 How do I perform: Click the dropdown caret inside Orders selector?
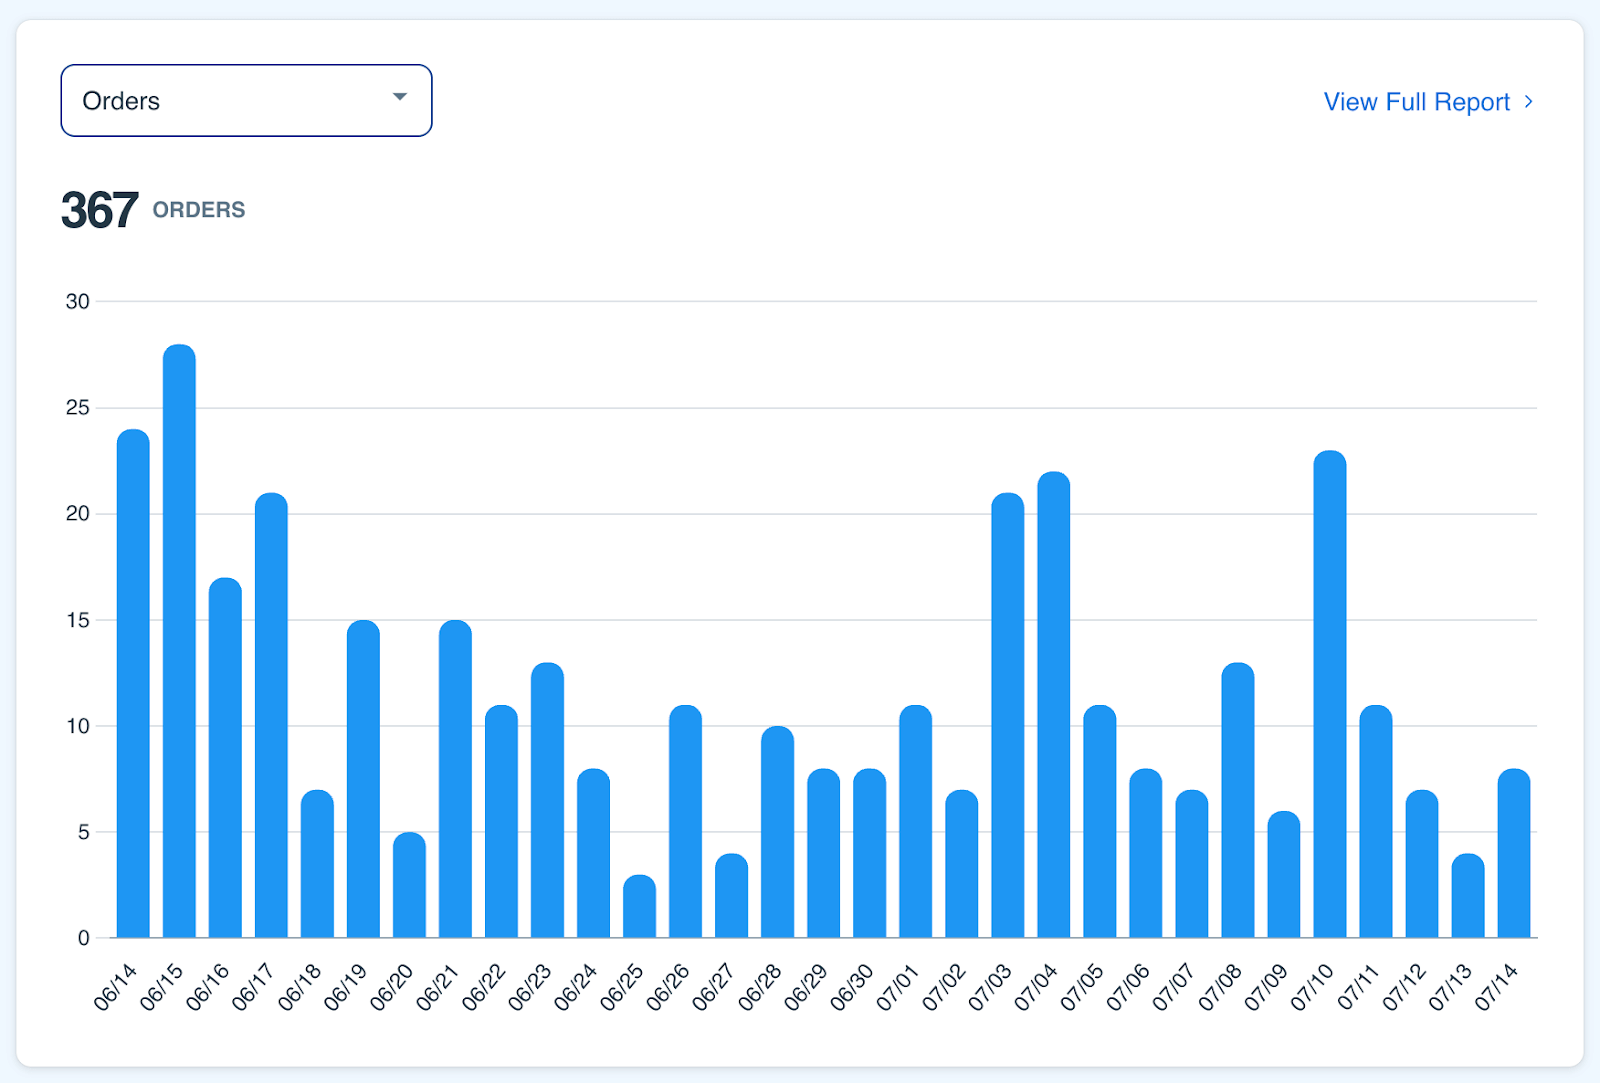tap(400, 97)
